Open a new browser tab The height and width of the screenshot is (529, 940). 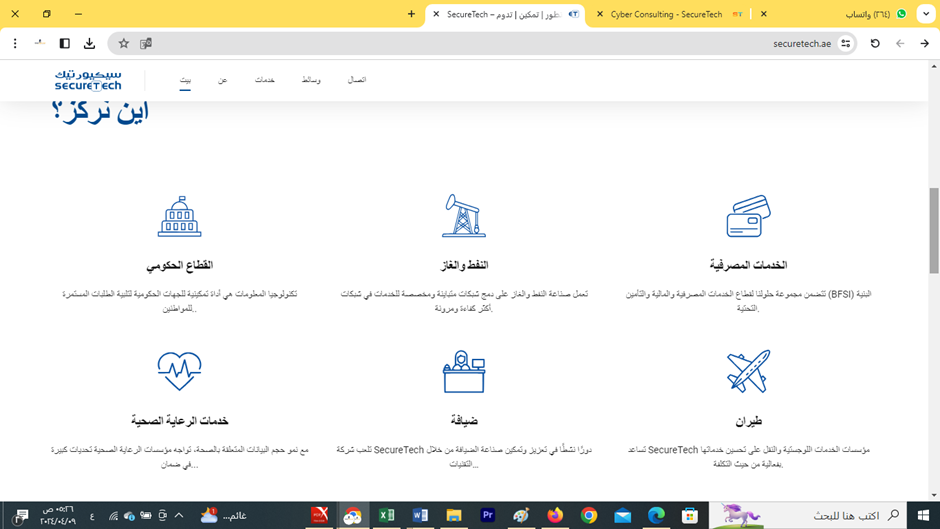[x=411, y=14]
